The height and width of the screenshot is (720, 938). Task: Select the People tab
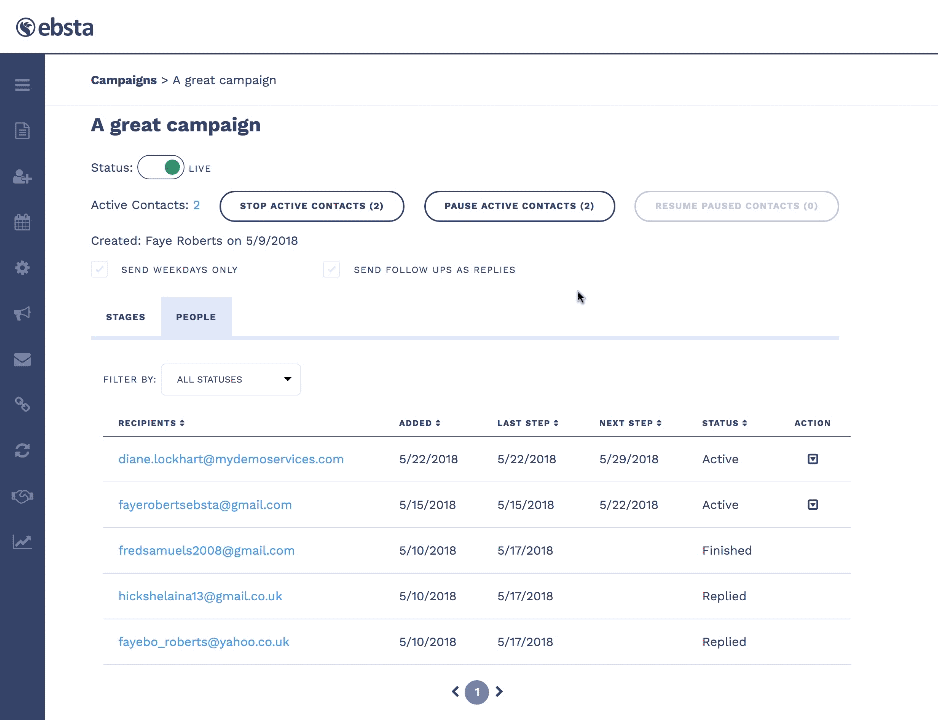(196, 317)
